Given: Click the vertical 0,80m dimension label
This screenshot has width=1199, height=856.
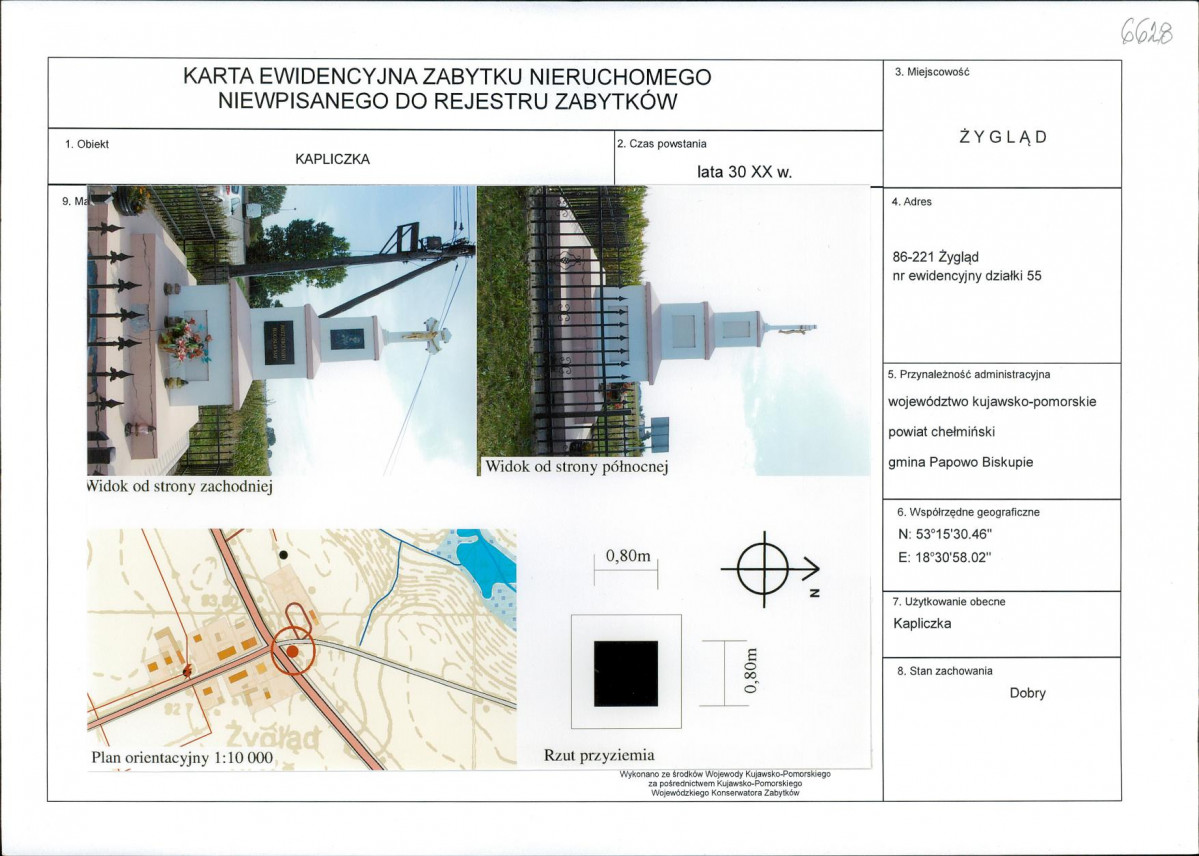Looking at the screenshot, I should click(750, 671).
